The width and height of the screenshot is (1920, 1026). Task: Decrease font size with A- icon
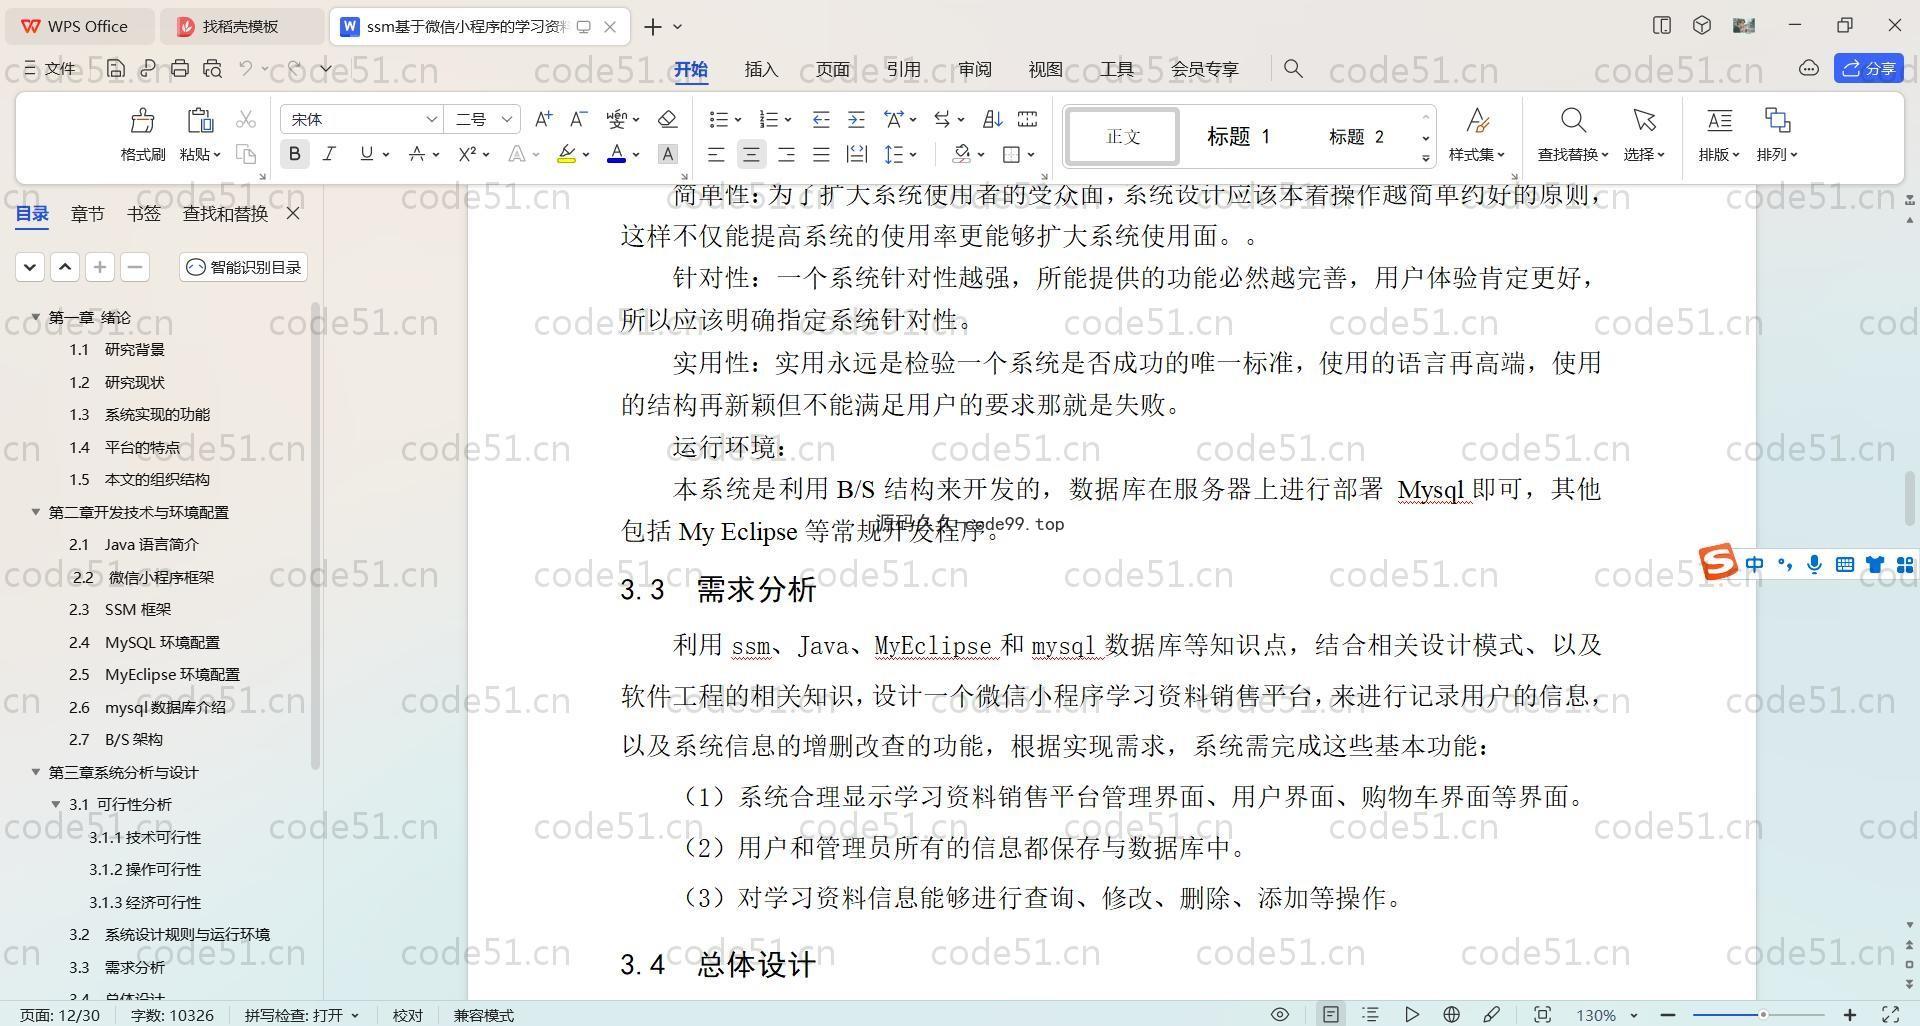[578, 119]
